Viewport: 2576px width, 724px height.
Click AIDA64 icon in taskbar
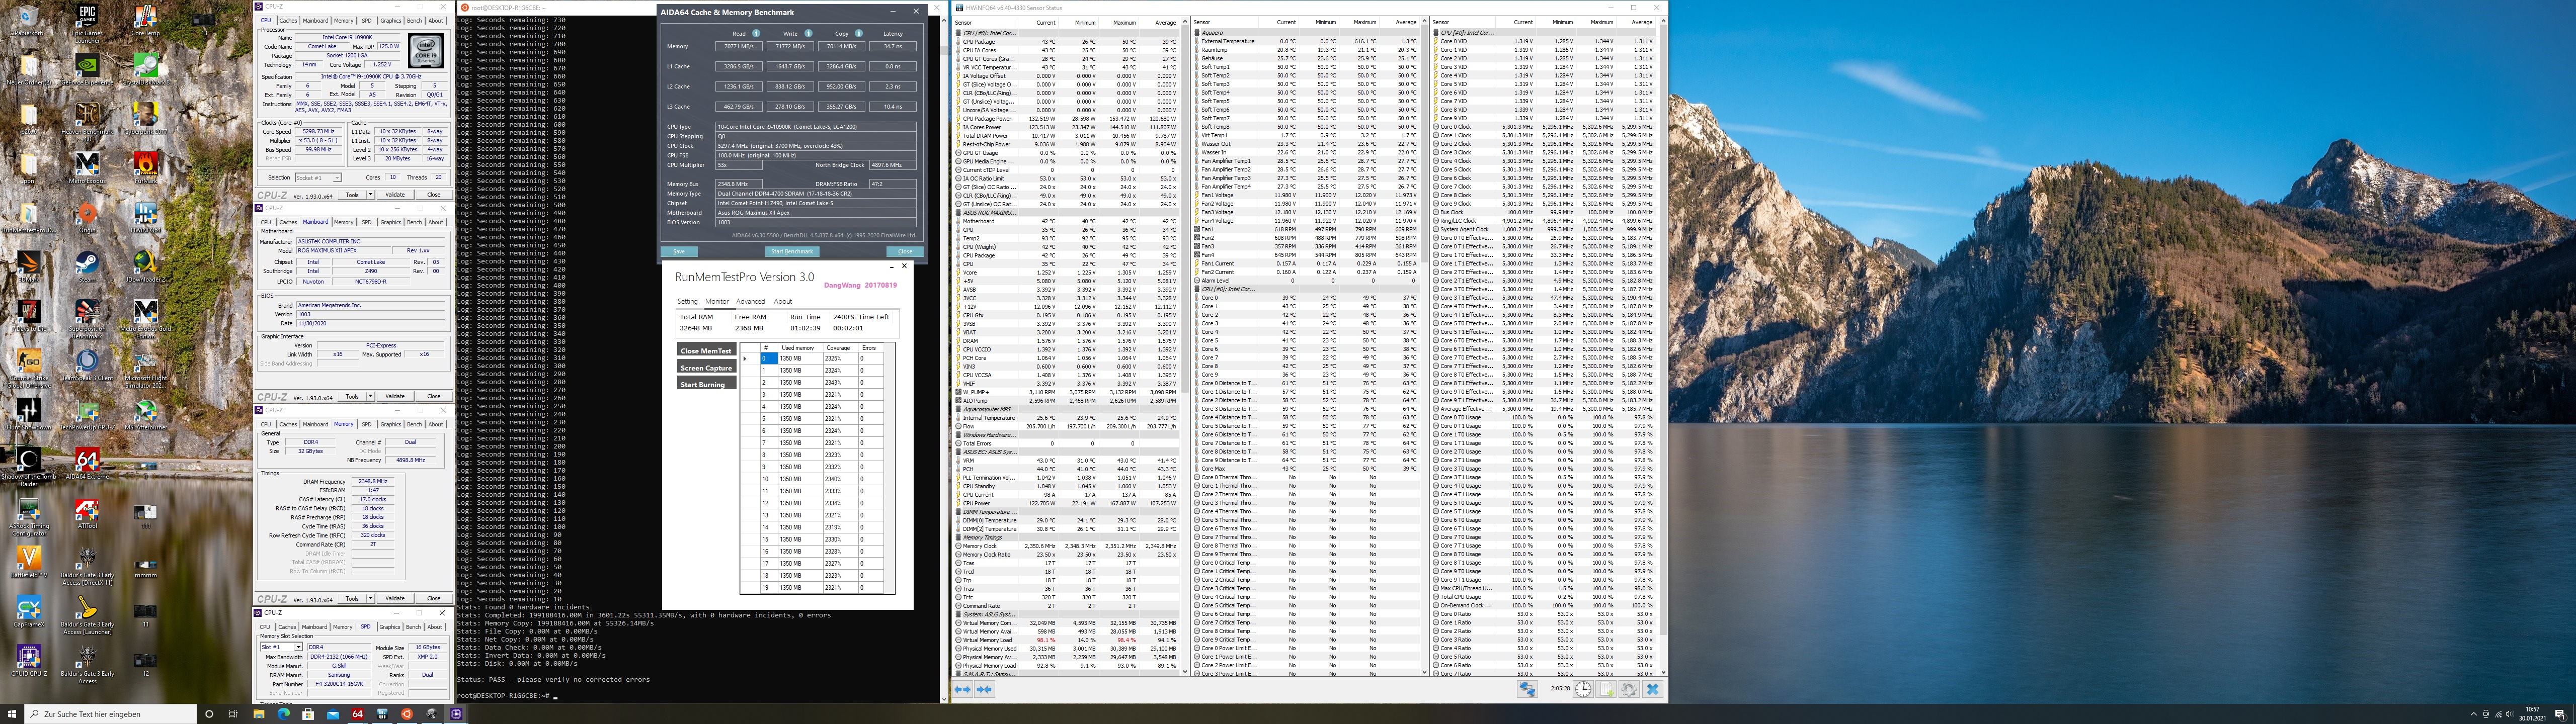[357, 714]
